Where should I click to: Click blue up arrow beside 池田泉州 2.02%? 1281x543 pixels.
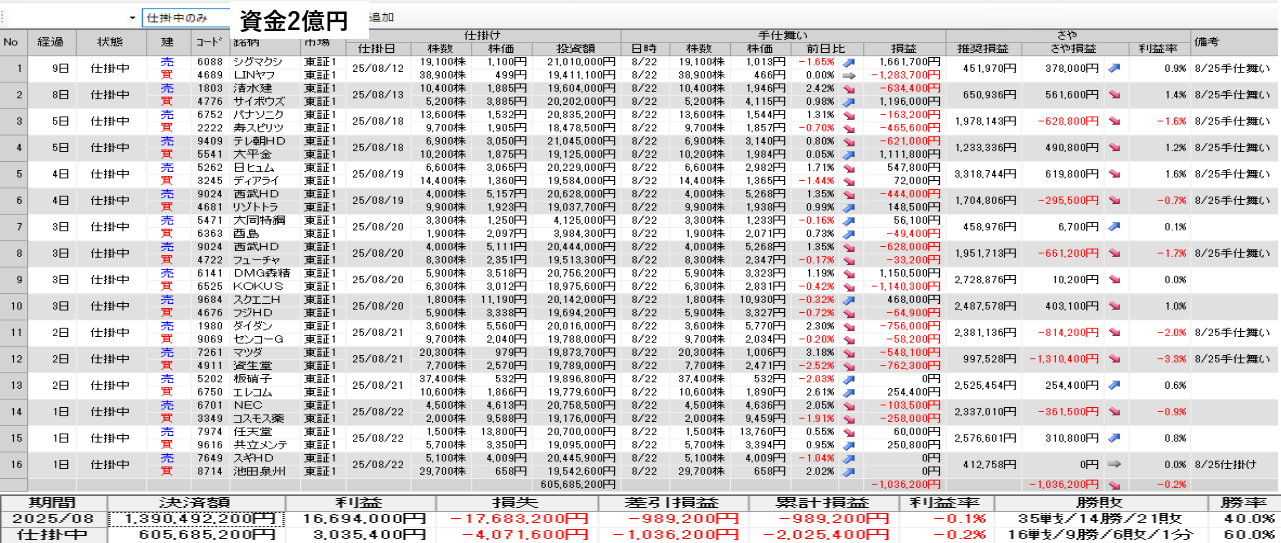(849, 471)
